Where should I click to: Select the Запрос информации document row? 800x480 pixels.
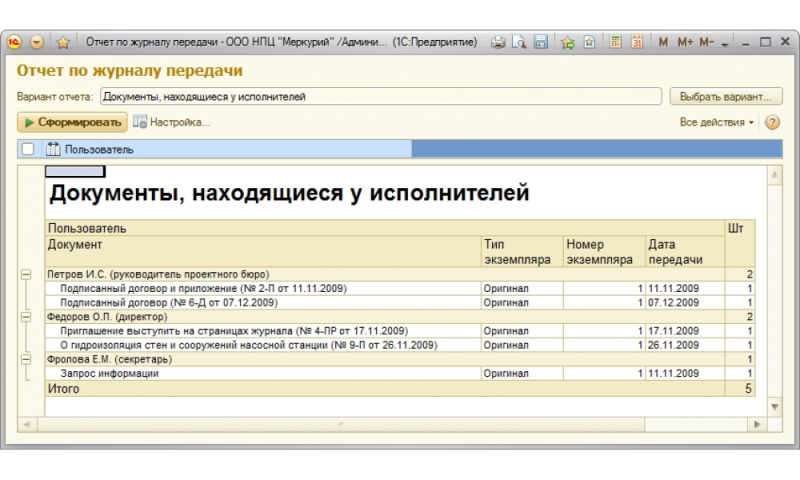(x=110, y=373)
